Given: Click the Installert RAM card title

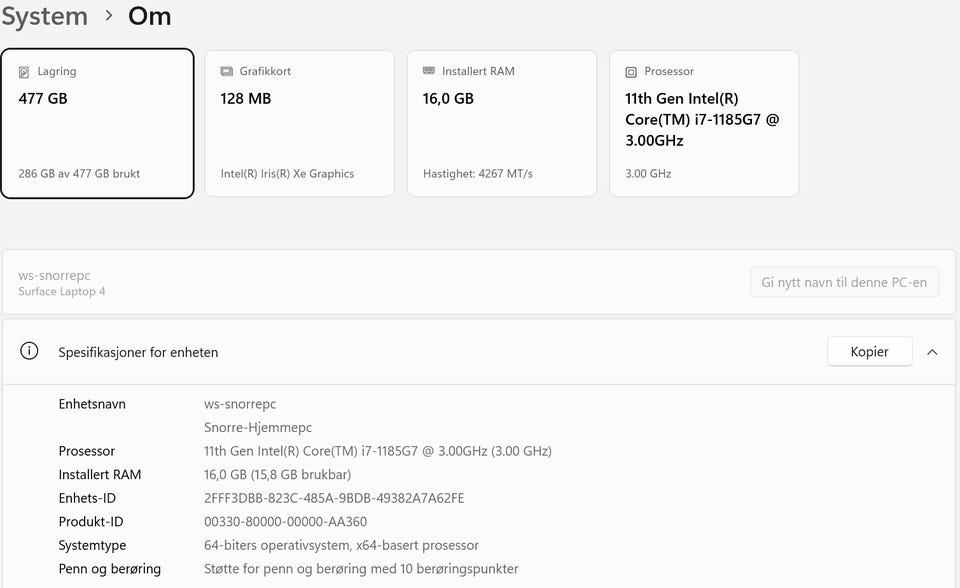Looking at the screenshot, I should 478,72.
